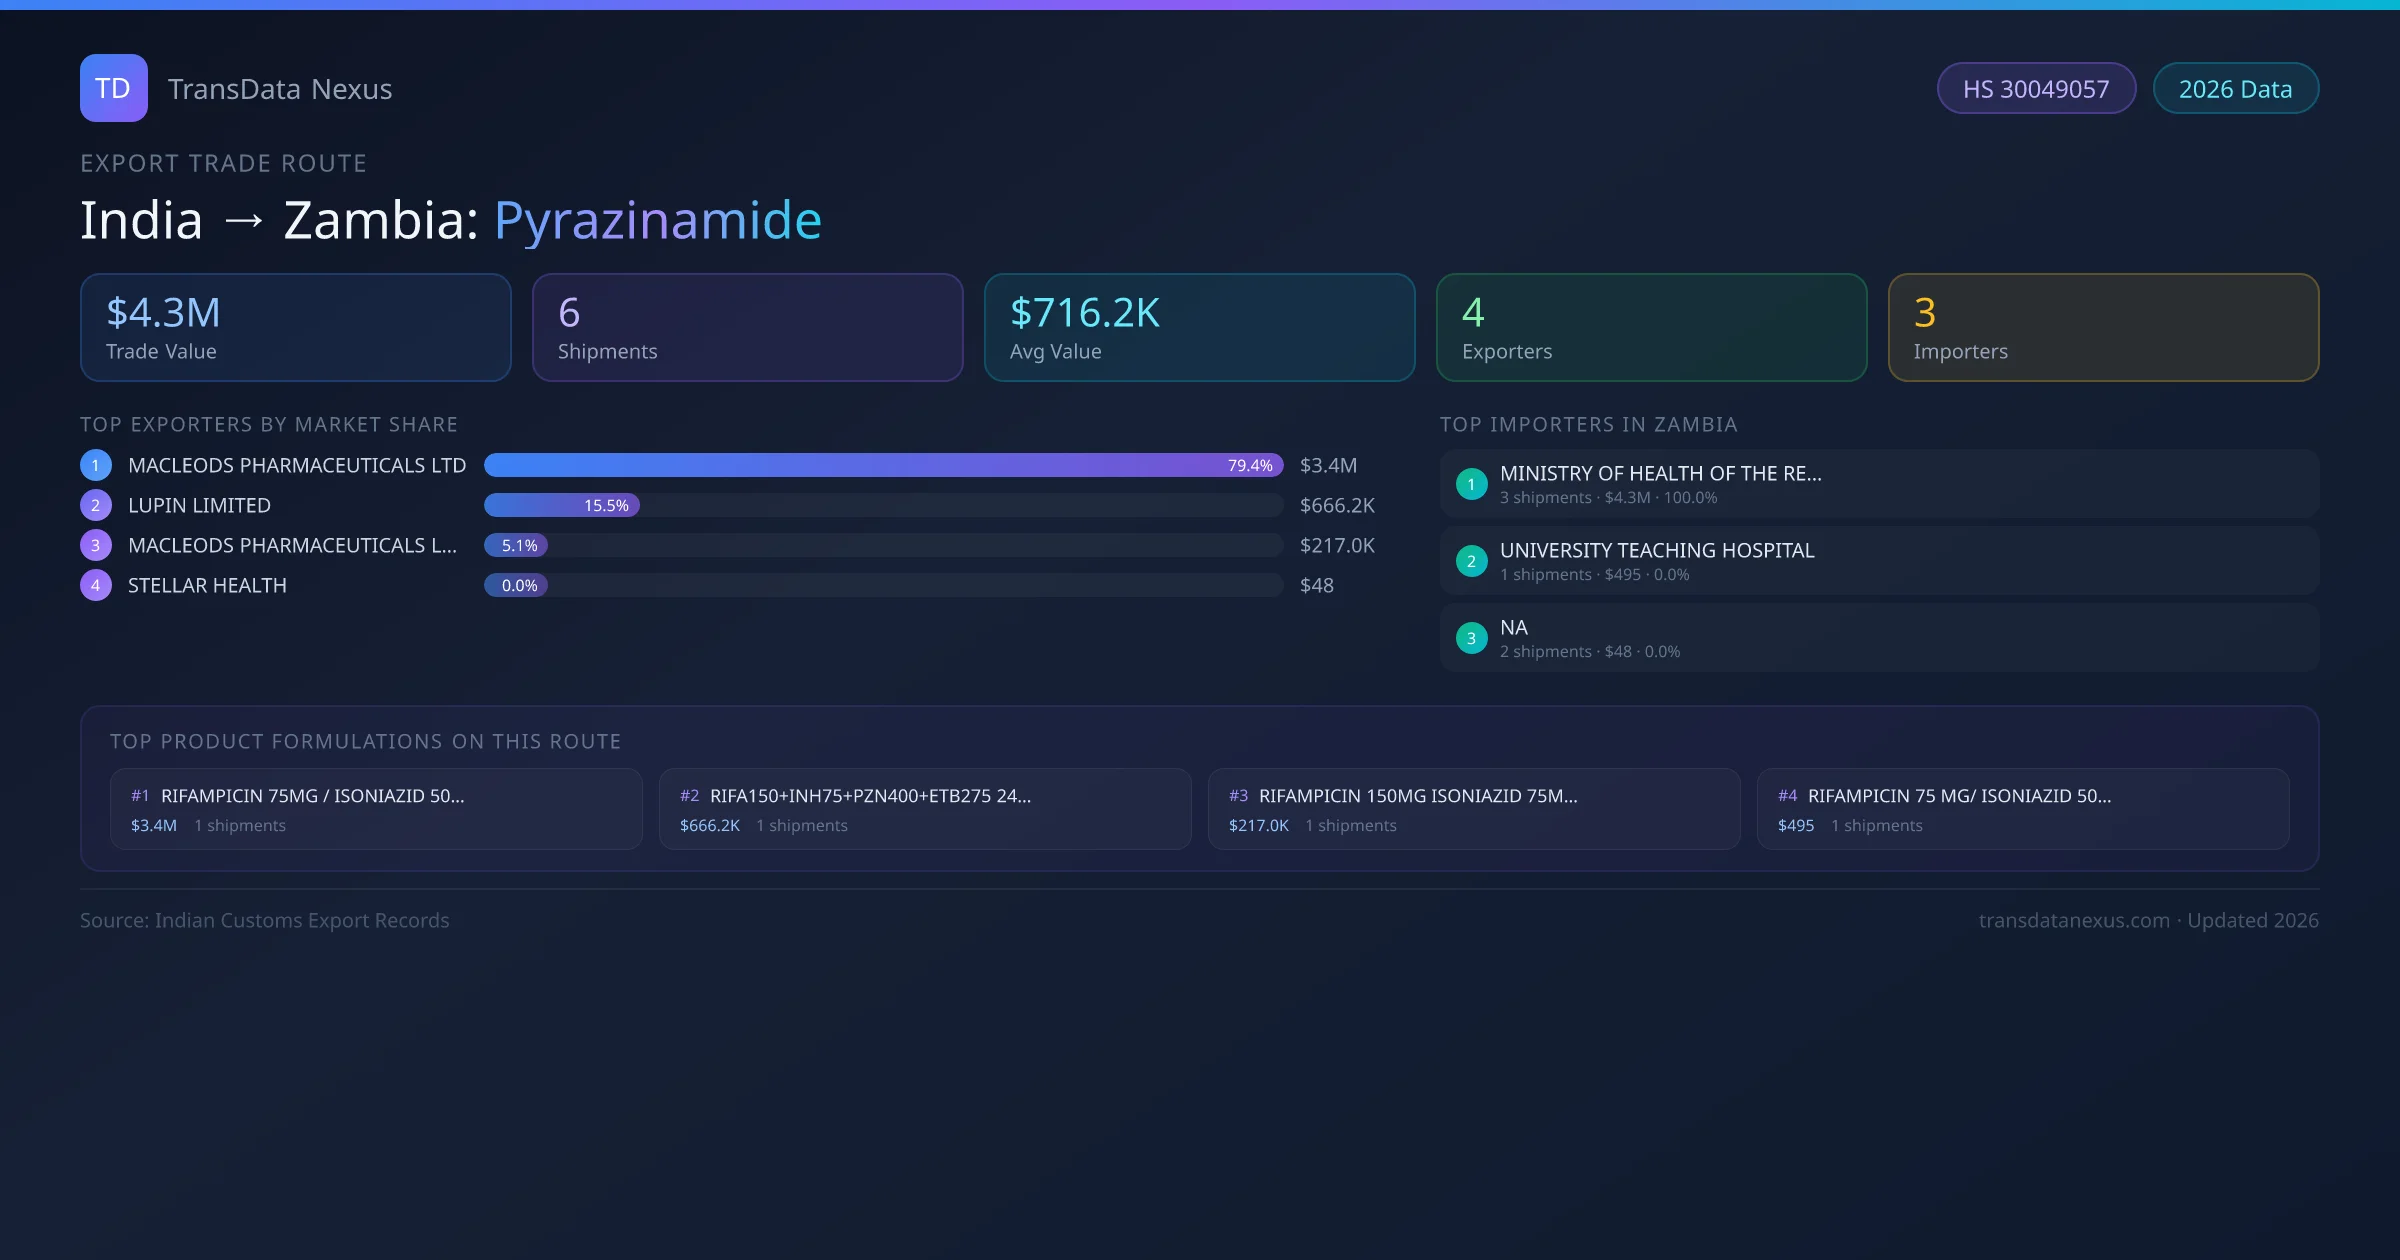Viewport: 2400px width, 1260px height.
Task: Open the 3 Importers stat card
Action: [2103, 328]
